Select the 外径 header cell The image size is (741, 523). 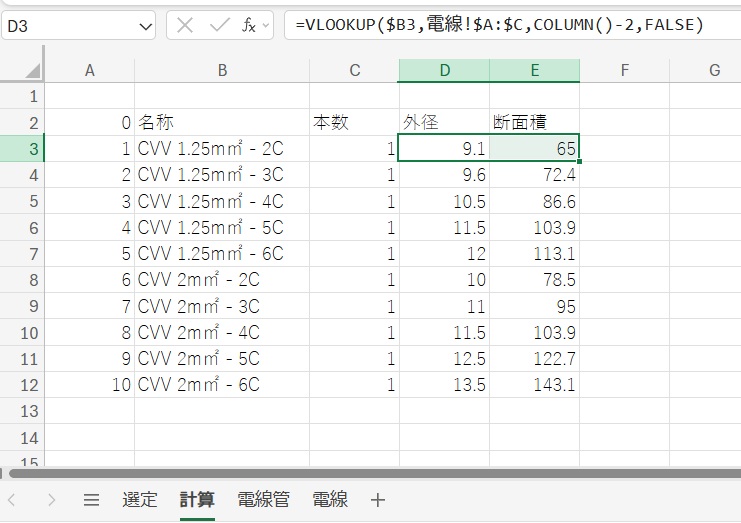444,123
